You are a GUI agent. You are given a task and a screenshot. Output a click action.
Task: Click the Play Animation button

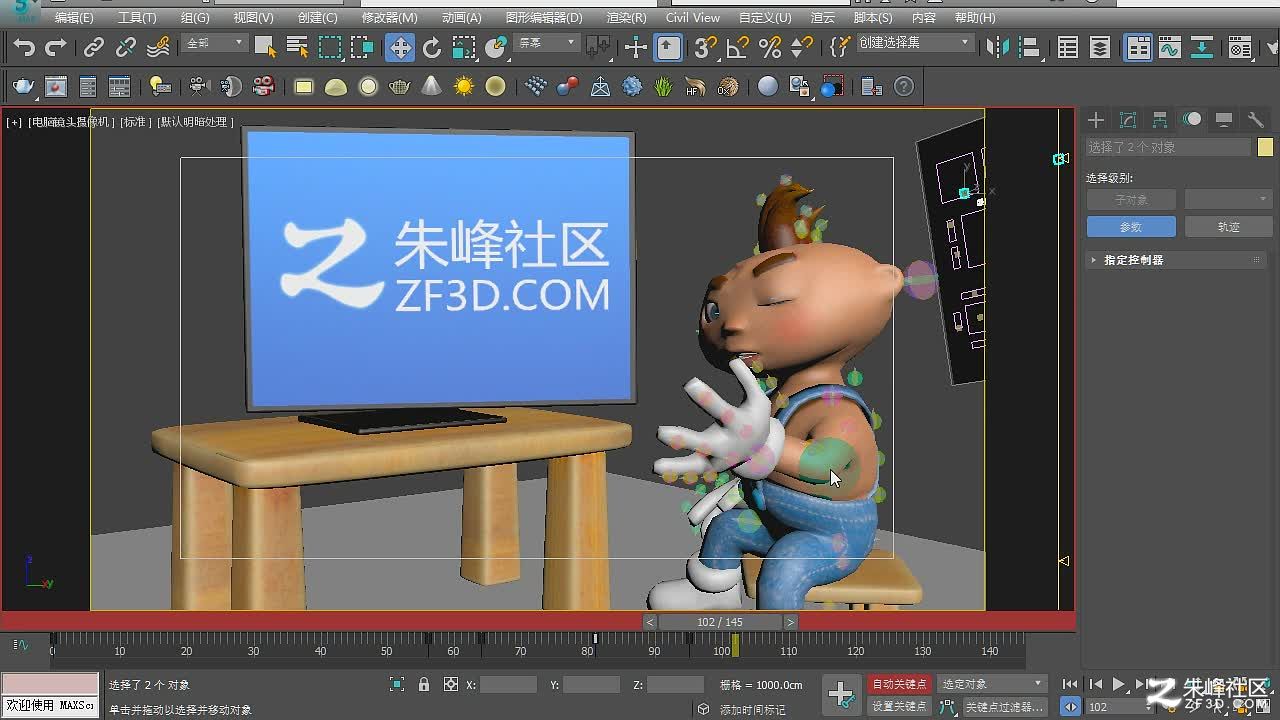(x=1119, y=685)
